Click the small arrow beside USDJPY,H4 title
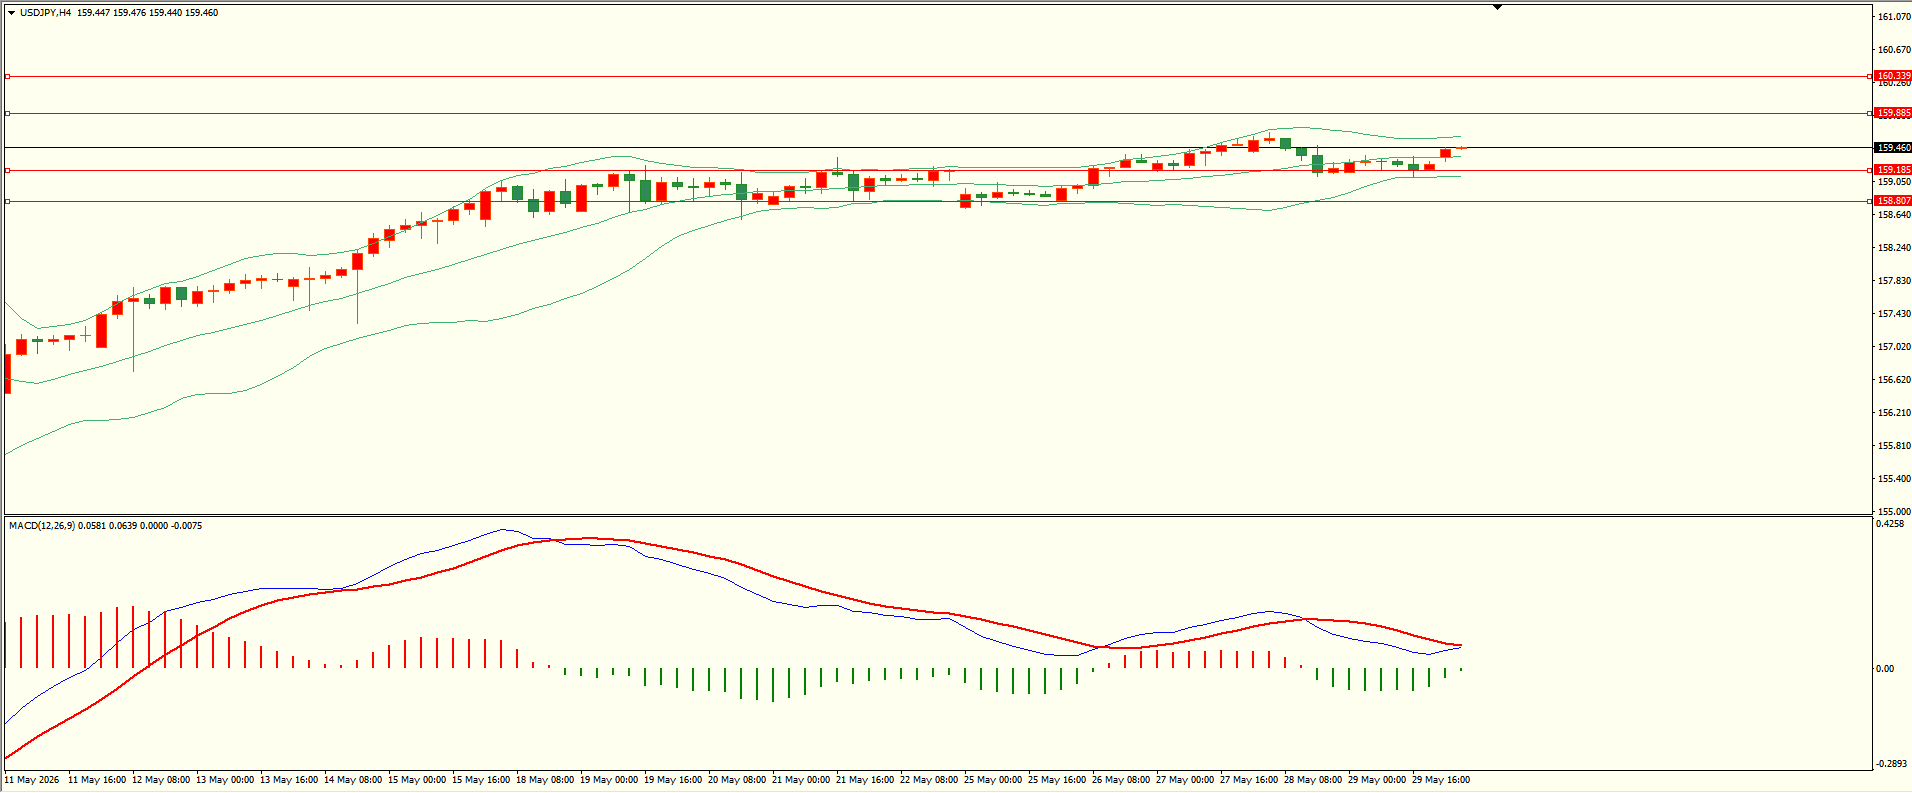This screenshot has width=1912, height=793. click(x=12, y=13)
